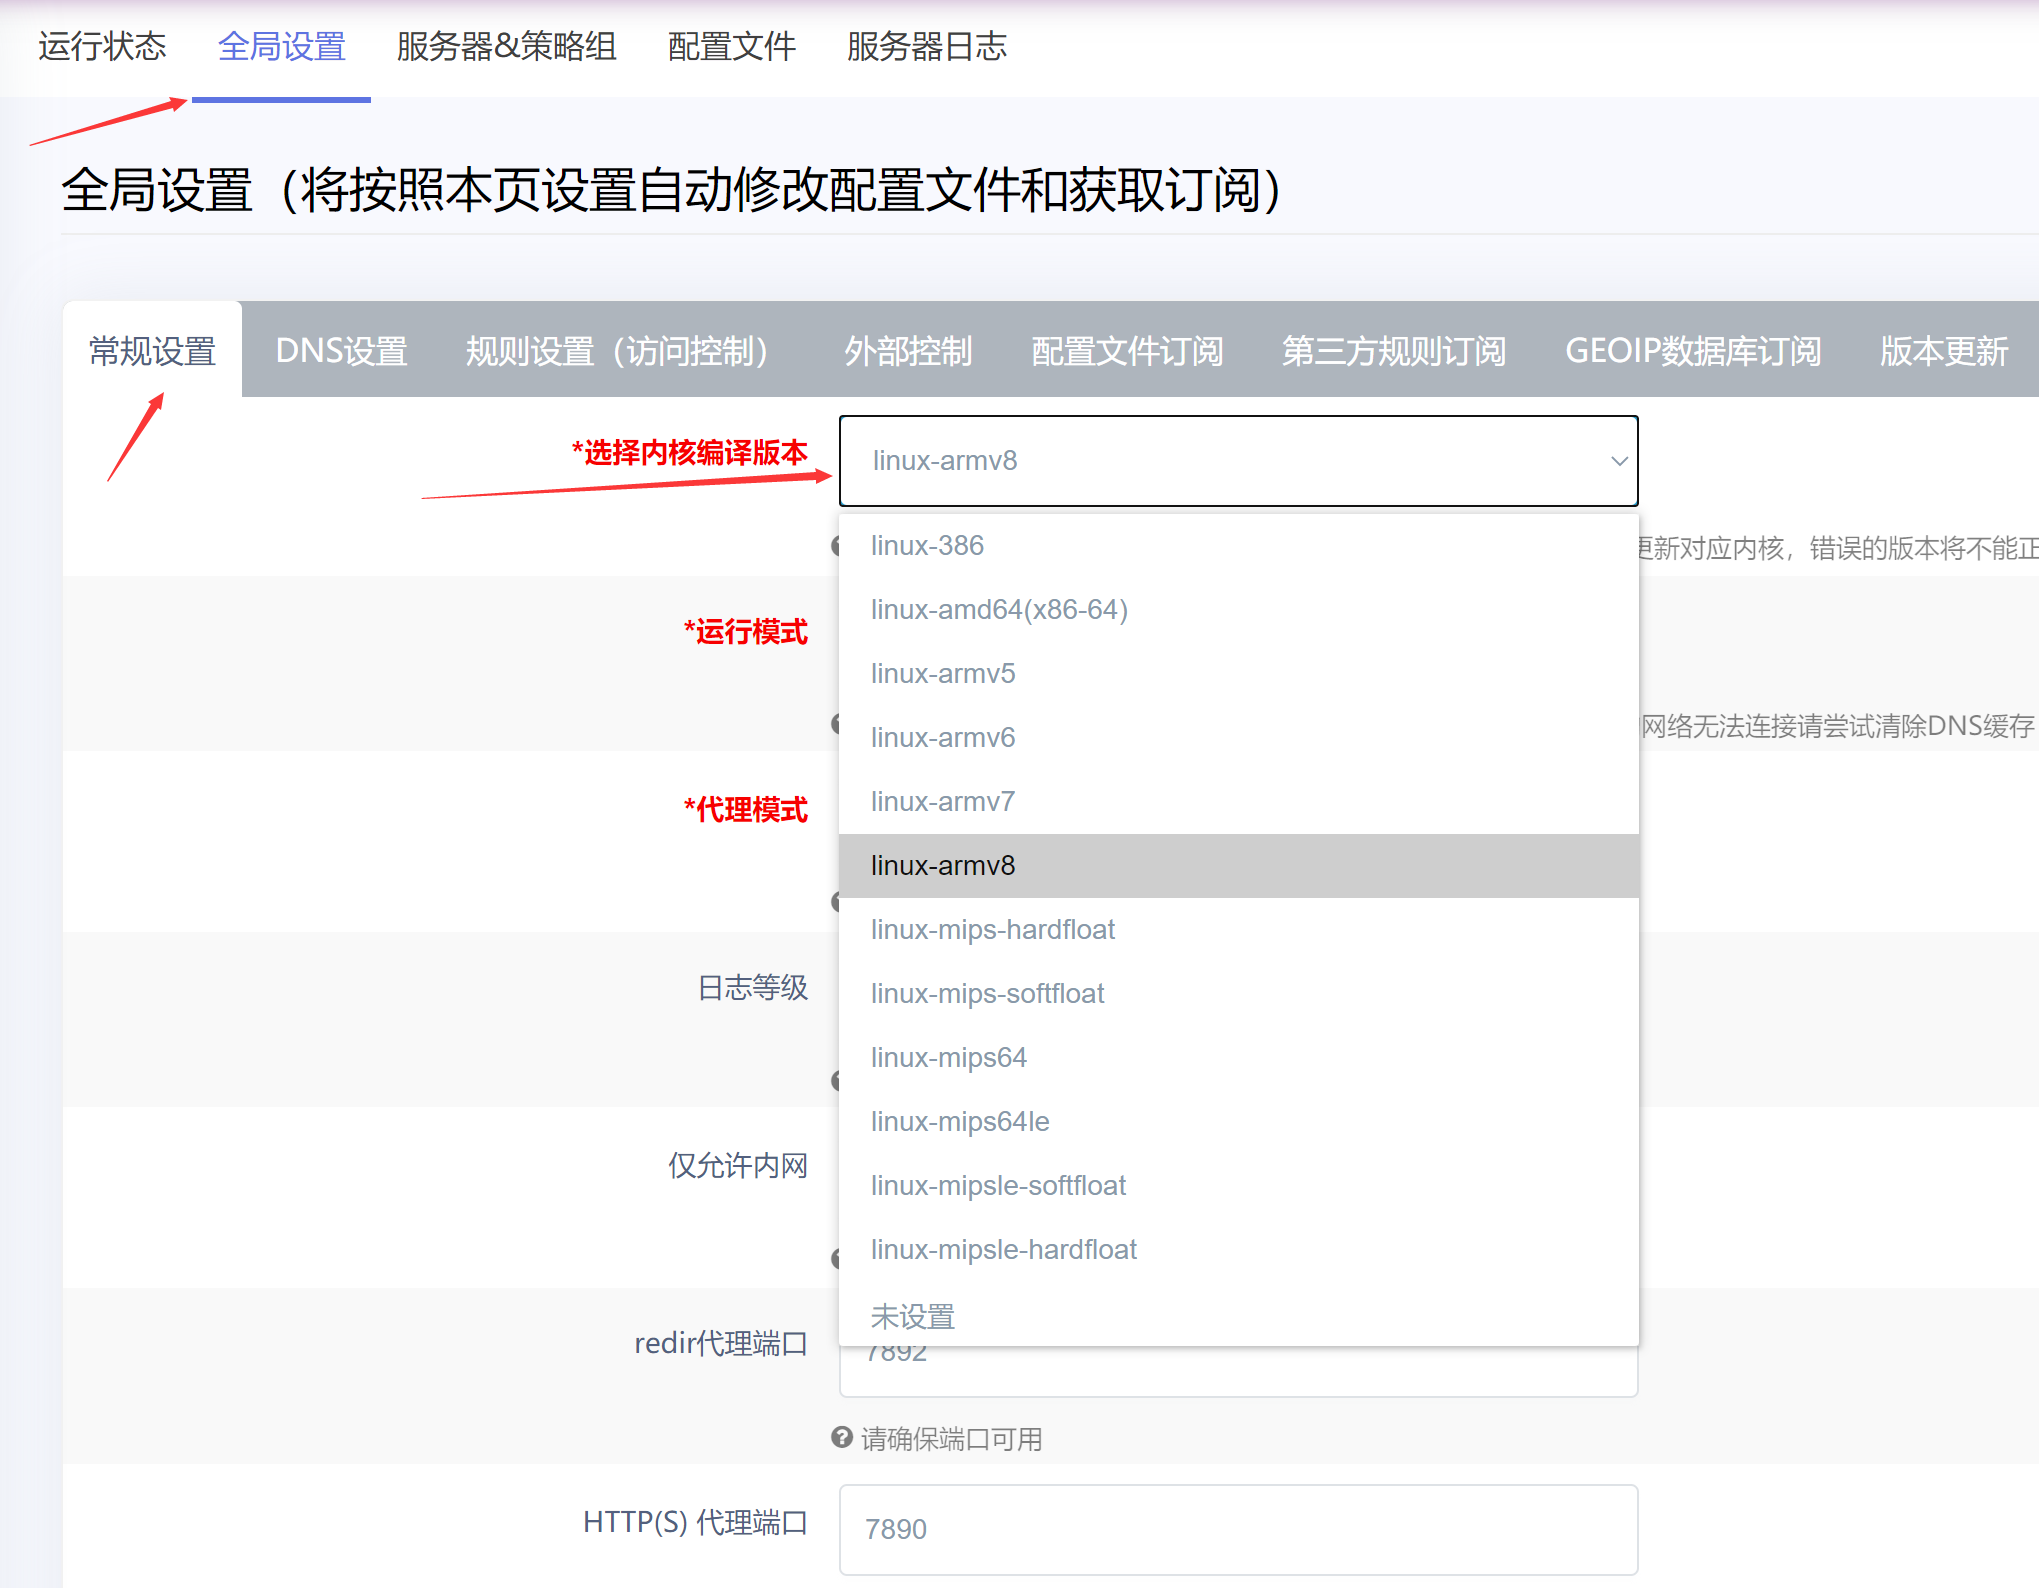This screenshot has height=1588, width=2039.
Task: Click the HTTP(S) 代理端口 input field
Action: (1238, 1529)
